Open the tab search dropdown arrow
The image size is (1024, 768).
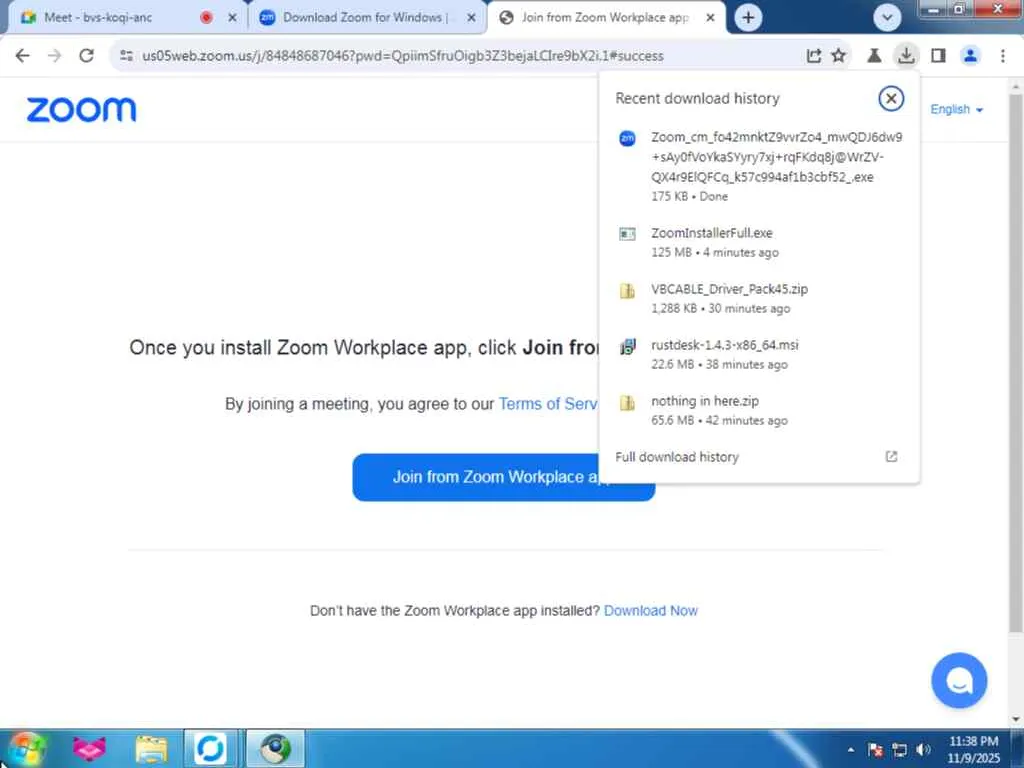pos(887,18)
